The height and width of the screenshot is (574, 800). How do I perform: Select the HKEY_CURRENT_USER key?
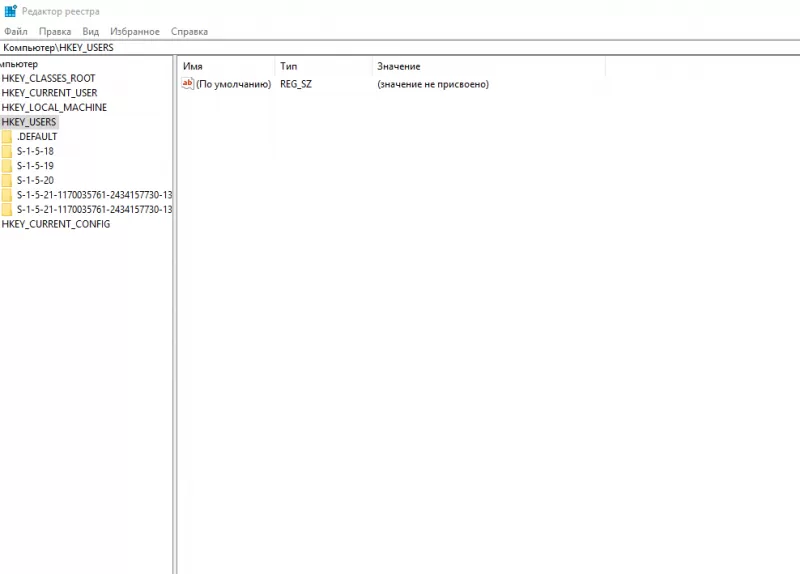49,93
